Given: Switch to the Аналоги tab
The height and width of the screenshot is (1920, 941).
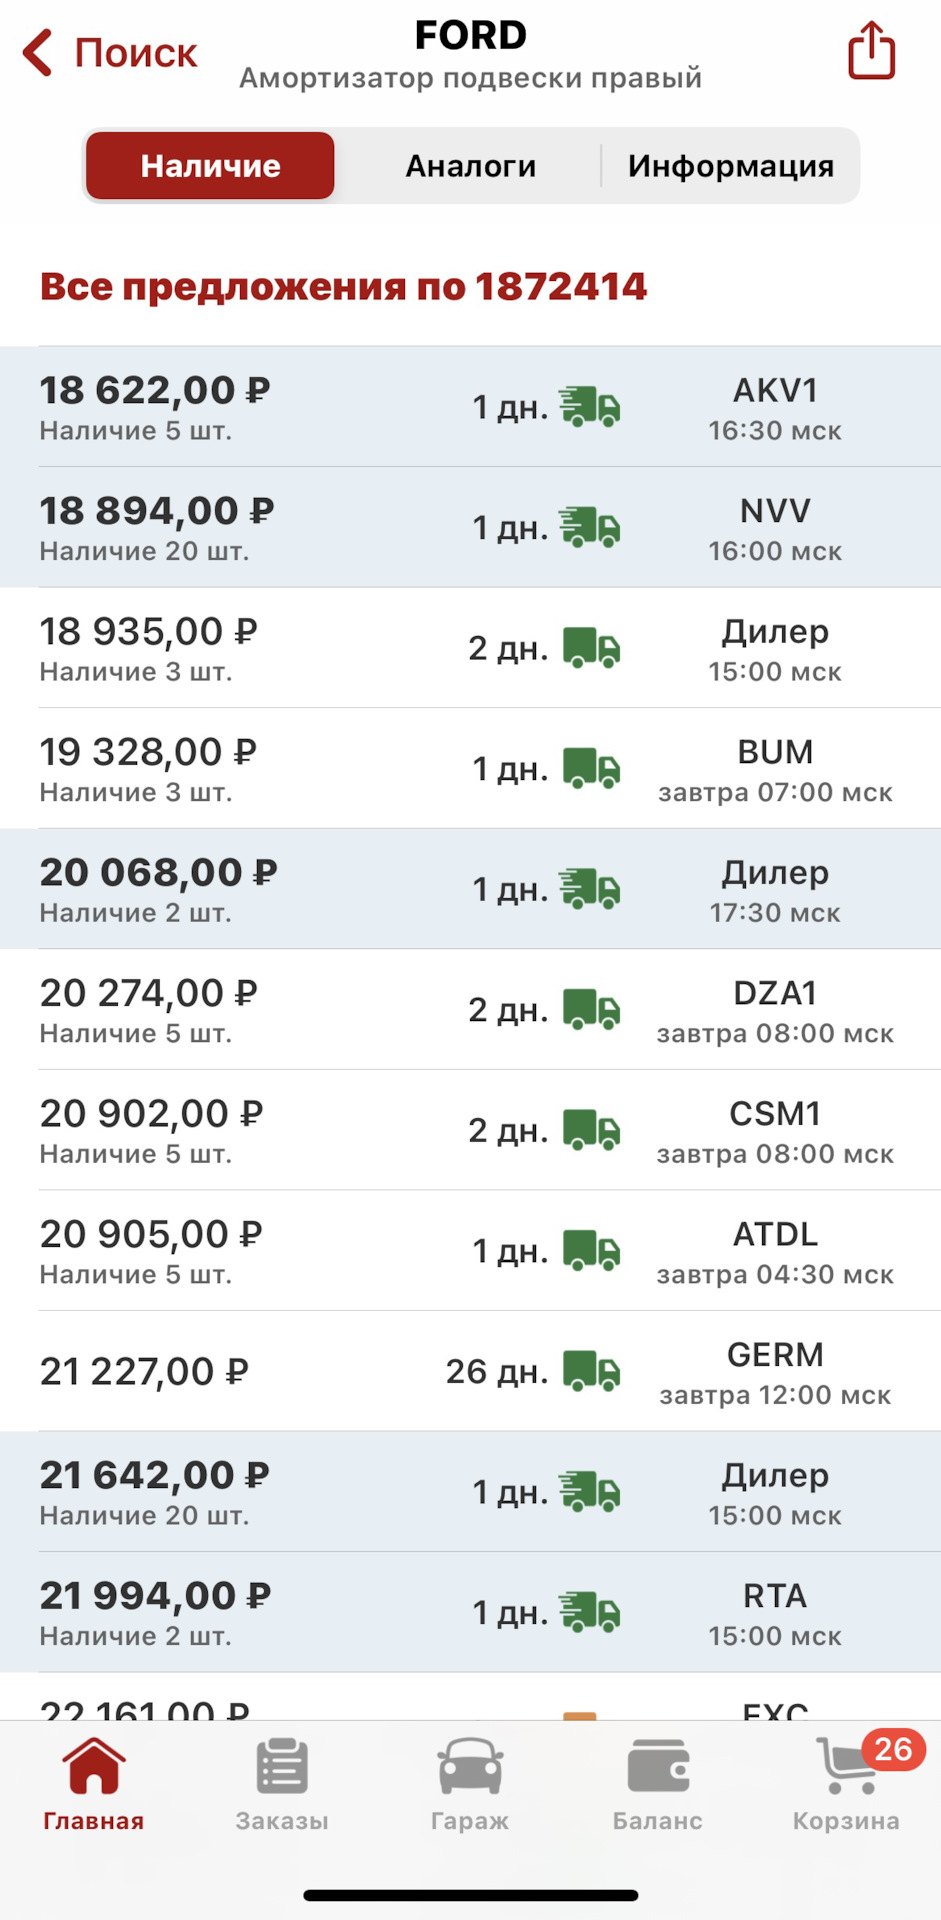Looking at the screenshot, I should point(470,166).
